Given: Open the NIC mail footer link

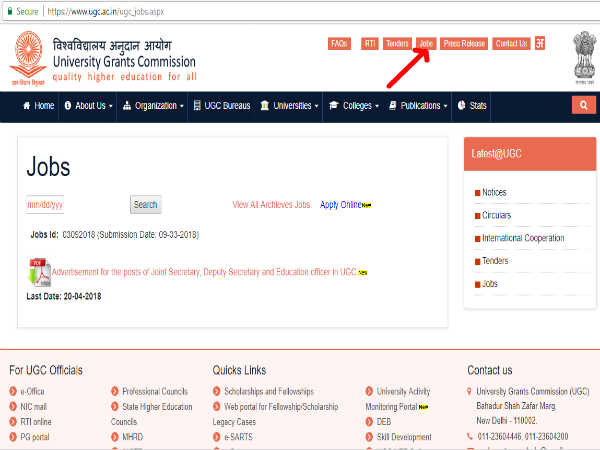Looking at the screenshot, I should (x=34, y=406).
